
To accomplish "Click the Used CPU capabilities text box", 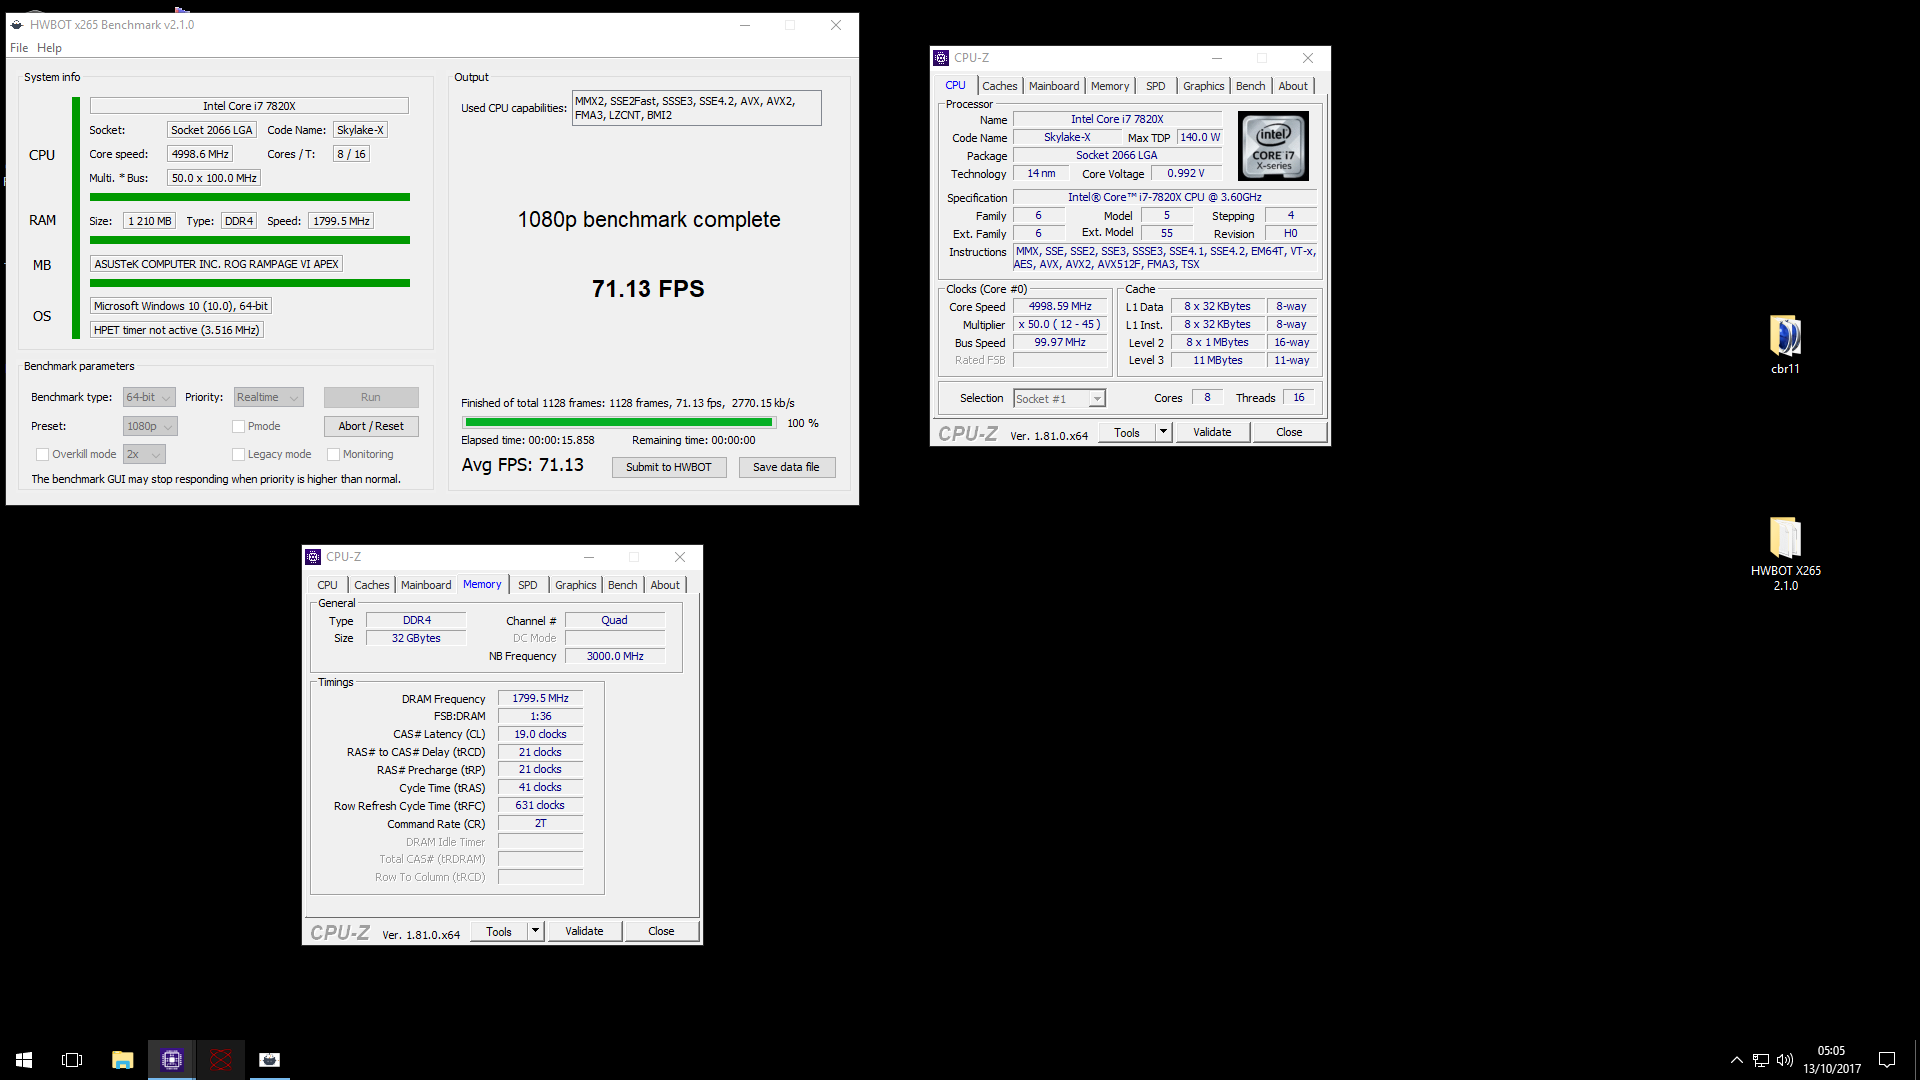I will pos(696,108).
